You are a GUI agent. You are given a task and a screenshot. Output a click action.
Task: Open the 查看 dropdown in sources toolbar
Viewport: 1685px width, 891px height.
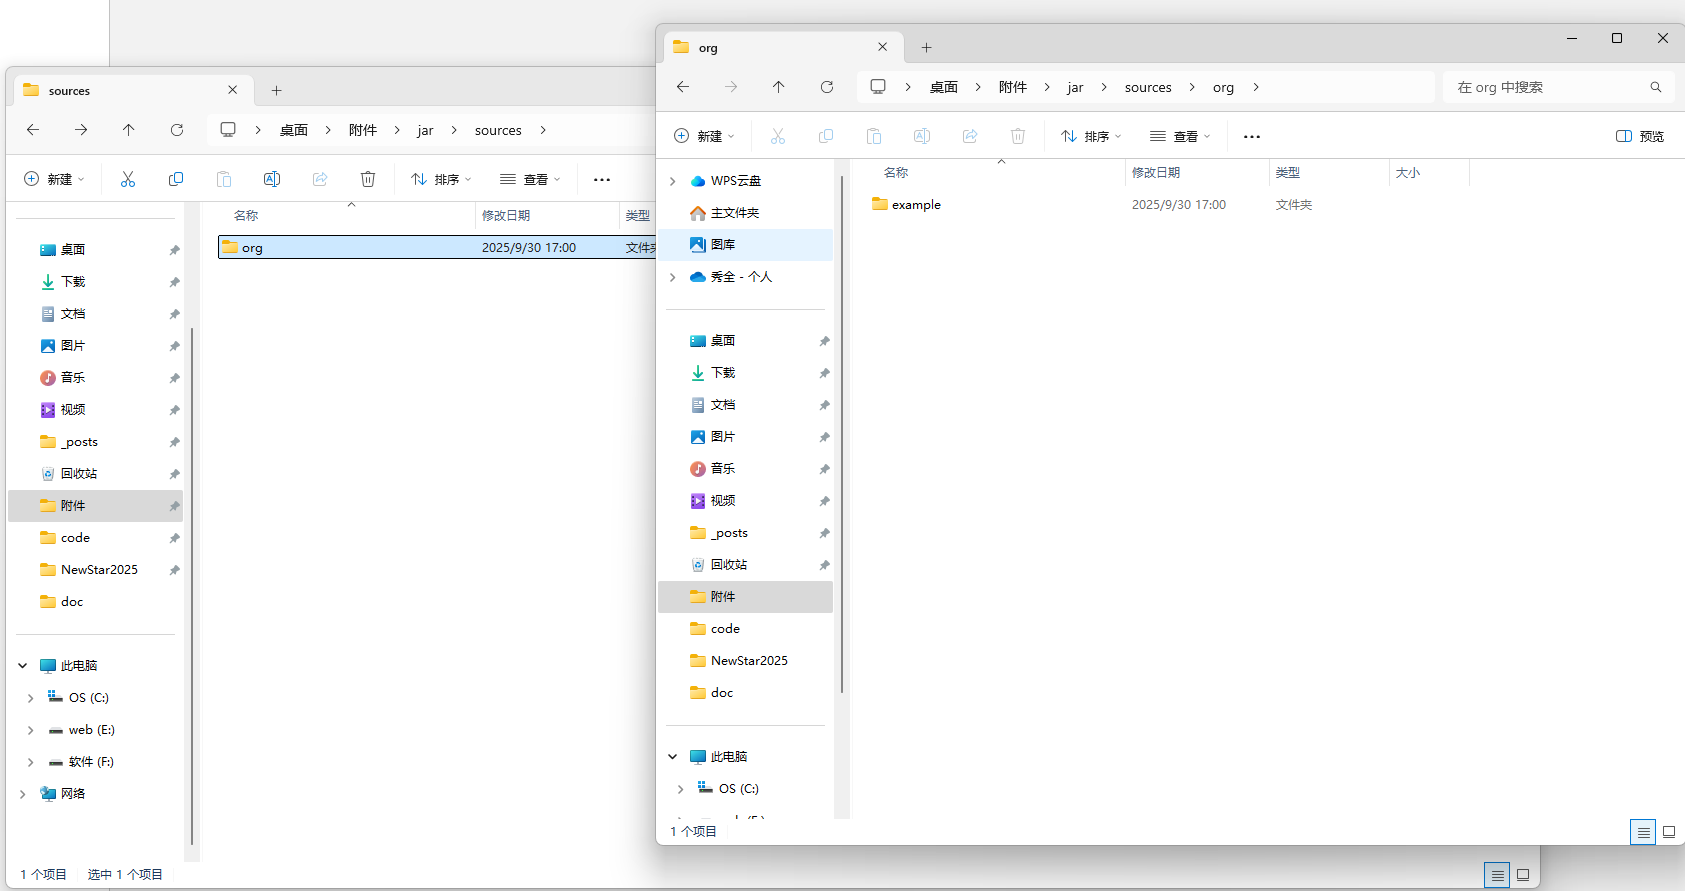pyautogui.click(x=531, y=179)
